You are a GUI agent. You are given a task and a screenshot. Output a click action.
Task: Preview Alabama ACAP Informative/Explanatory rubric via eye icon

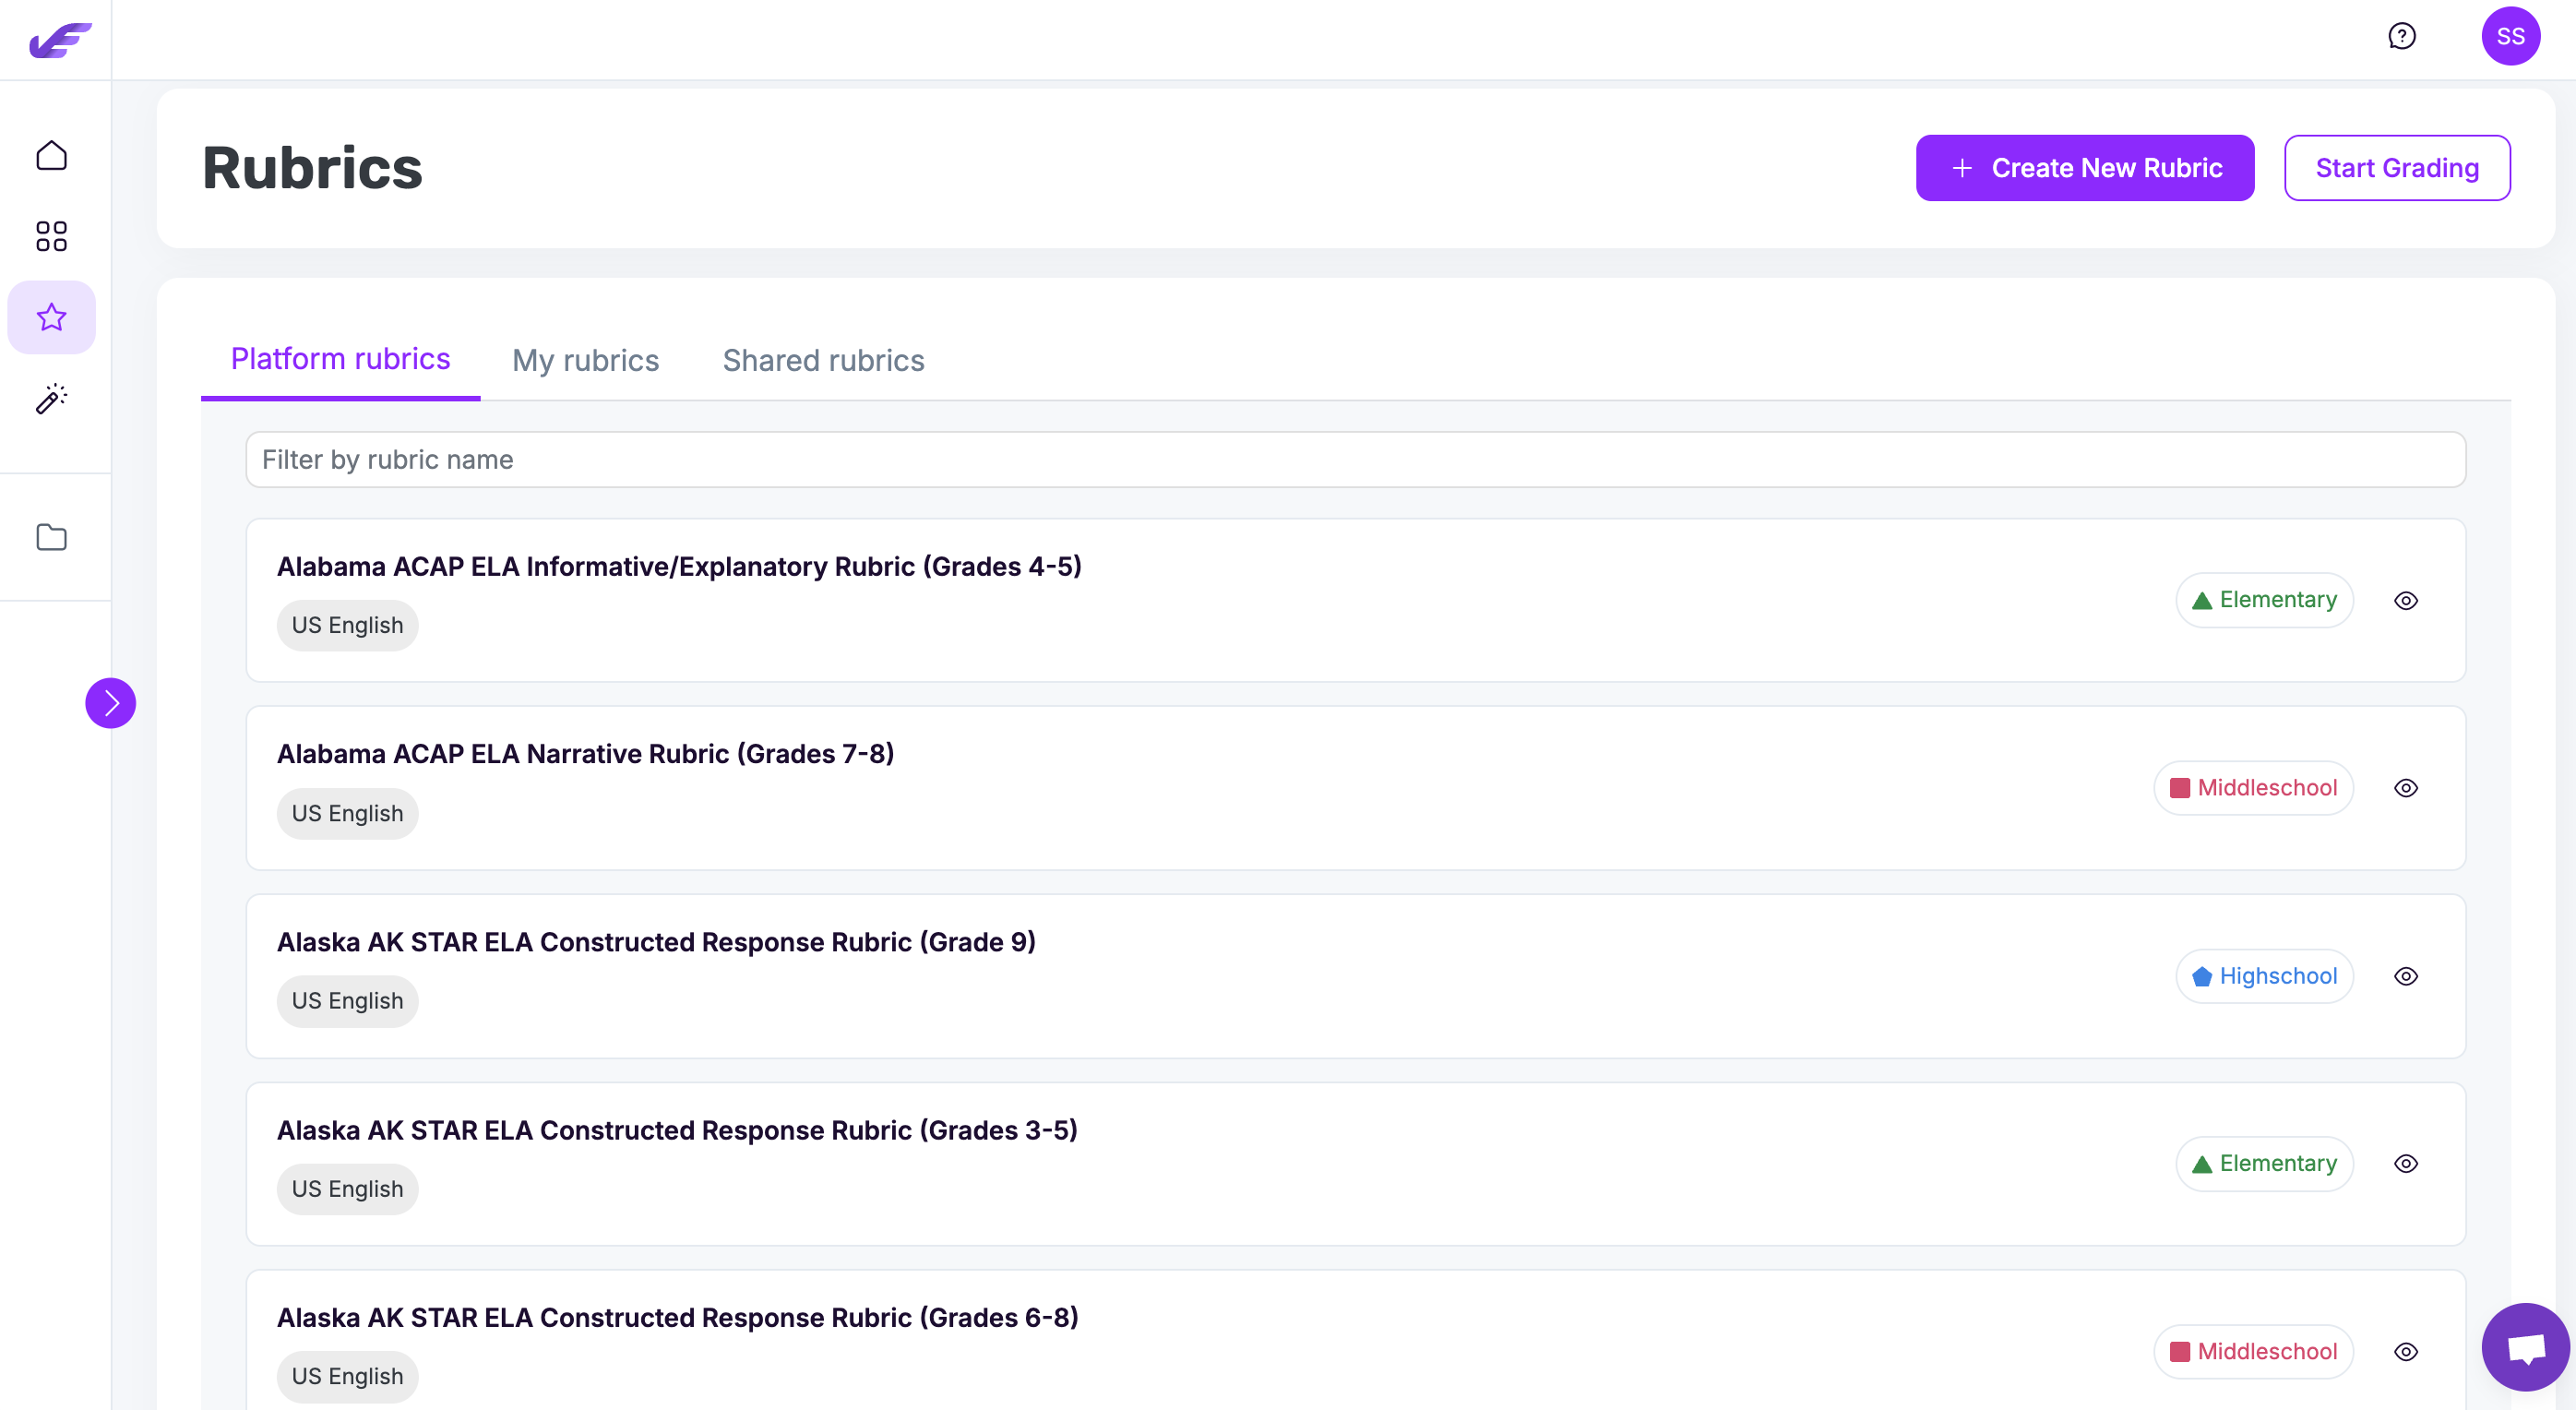pyautogui.click(x=2405, y=600)
